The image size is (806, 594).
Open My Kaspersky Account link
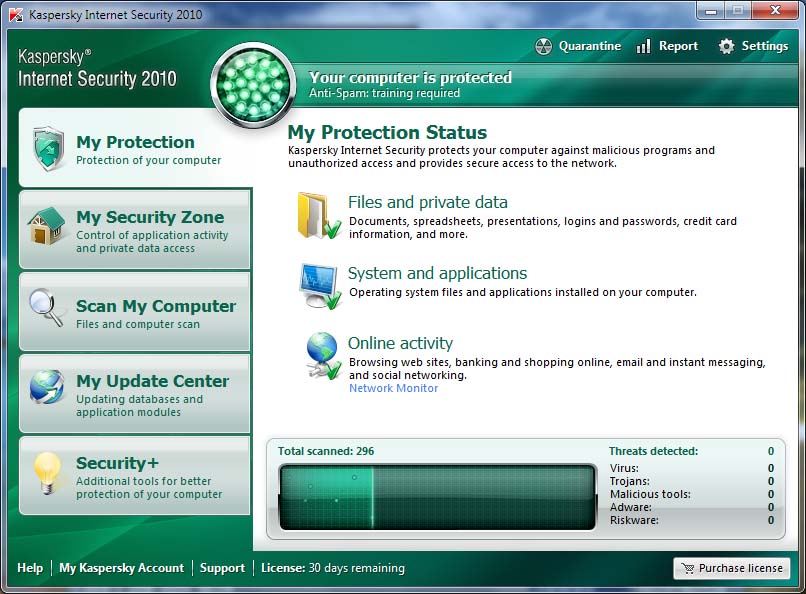[x=121, y=568]
